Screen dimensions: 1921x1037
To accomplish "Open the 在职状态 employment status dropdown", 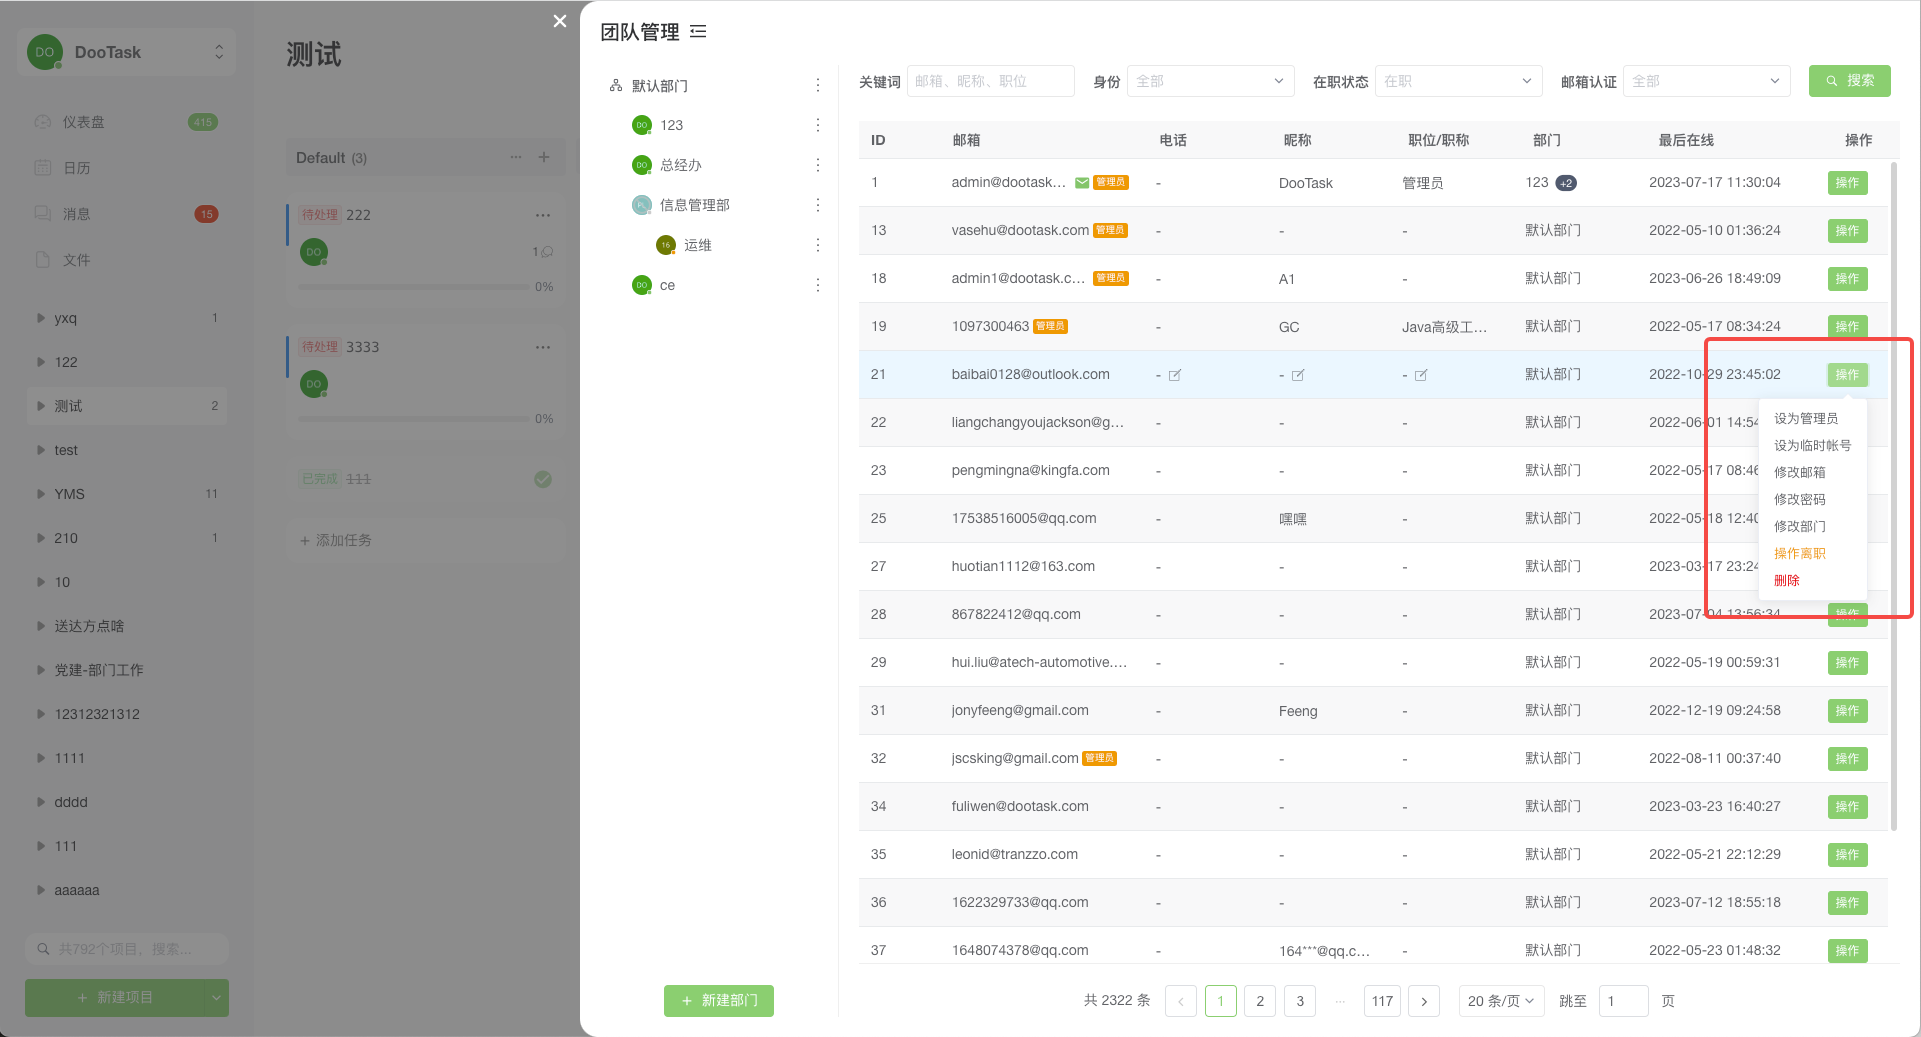I will [x=1457, y=81].
